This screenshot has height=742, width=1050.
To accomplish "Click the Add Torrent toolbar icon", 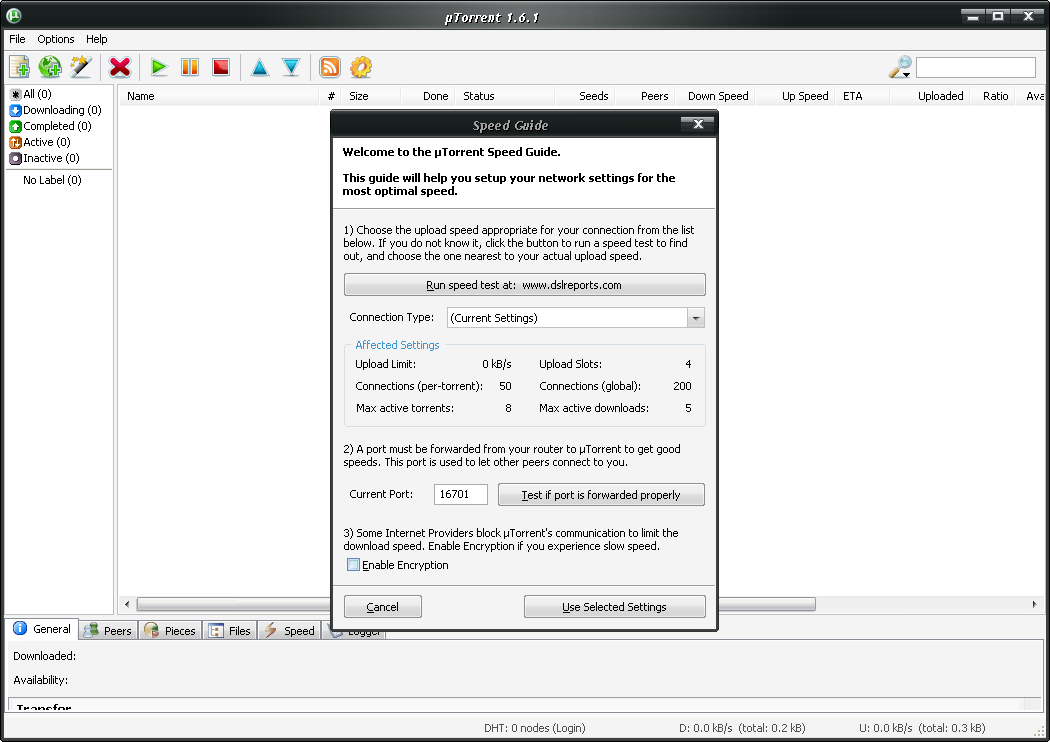I will (x=19, y=67).
